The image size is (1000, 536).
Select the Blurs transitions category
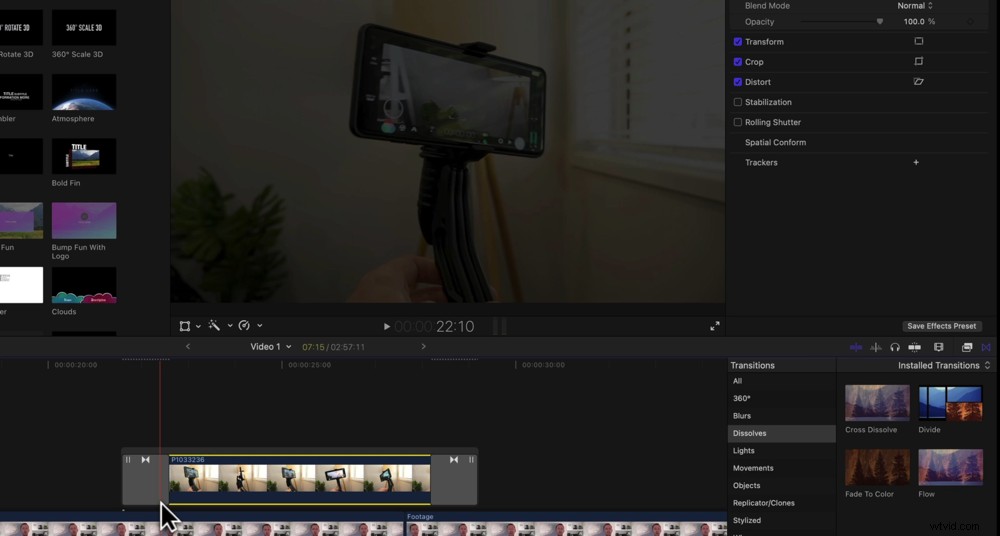[781, 416]
